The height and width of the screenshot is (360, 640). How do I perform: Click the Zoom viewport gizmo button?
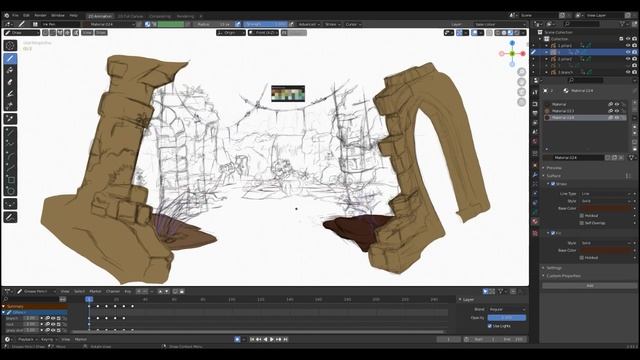coord(522,72)
